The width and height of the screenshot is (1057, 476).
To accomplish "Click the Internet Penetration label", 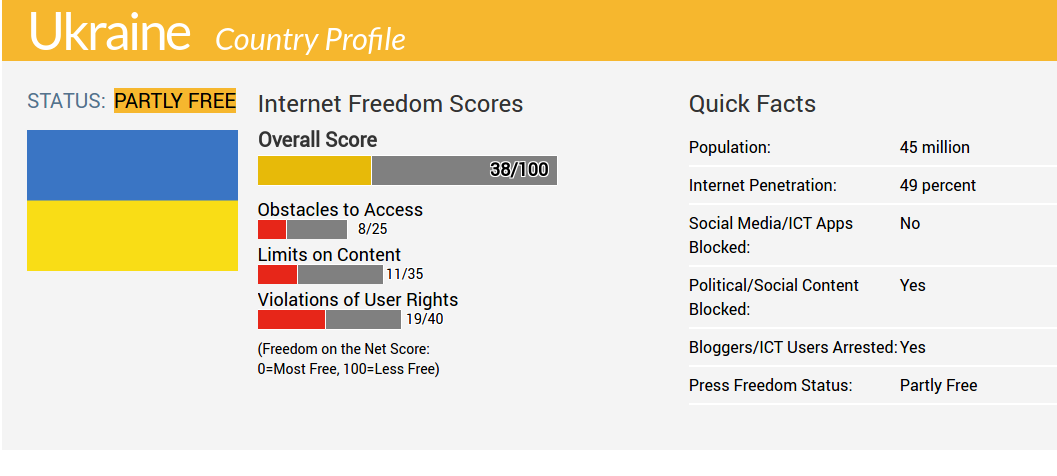I will click(x=762, y=186).
